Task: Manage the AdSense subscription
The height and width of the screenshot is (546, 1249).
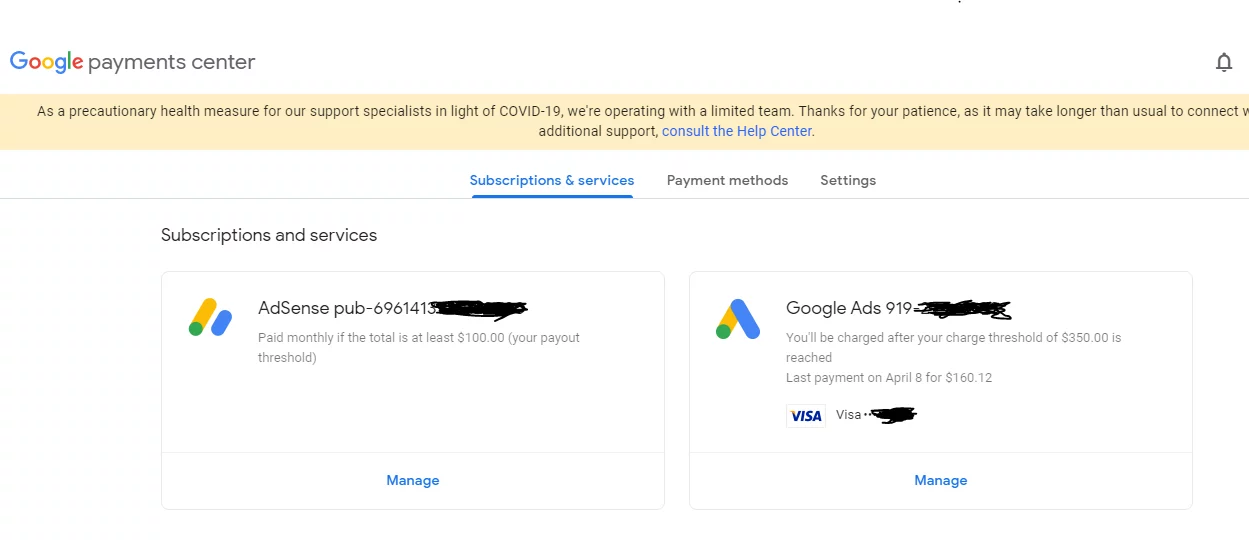Action: [413, 480]
